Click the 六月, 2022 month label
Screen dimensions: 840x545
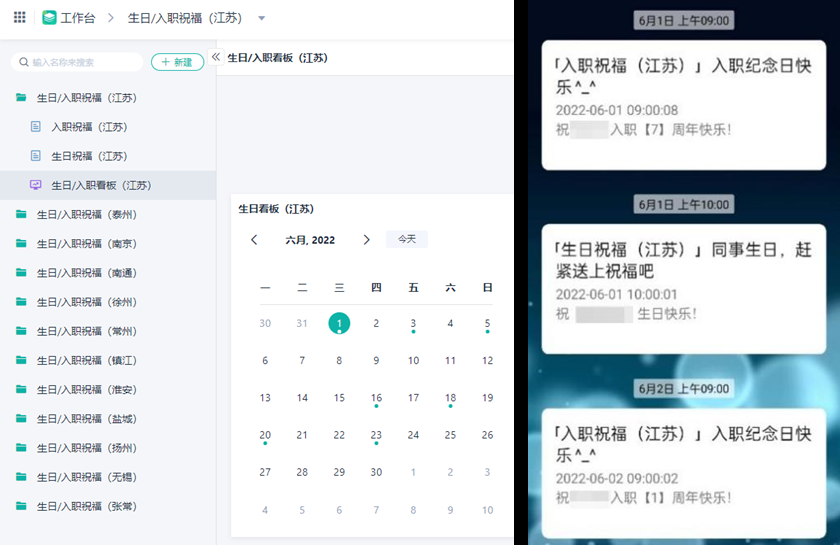310,240
